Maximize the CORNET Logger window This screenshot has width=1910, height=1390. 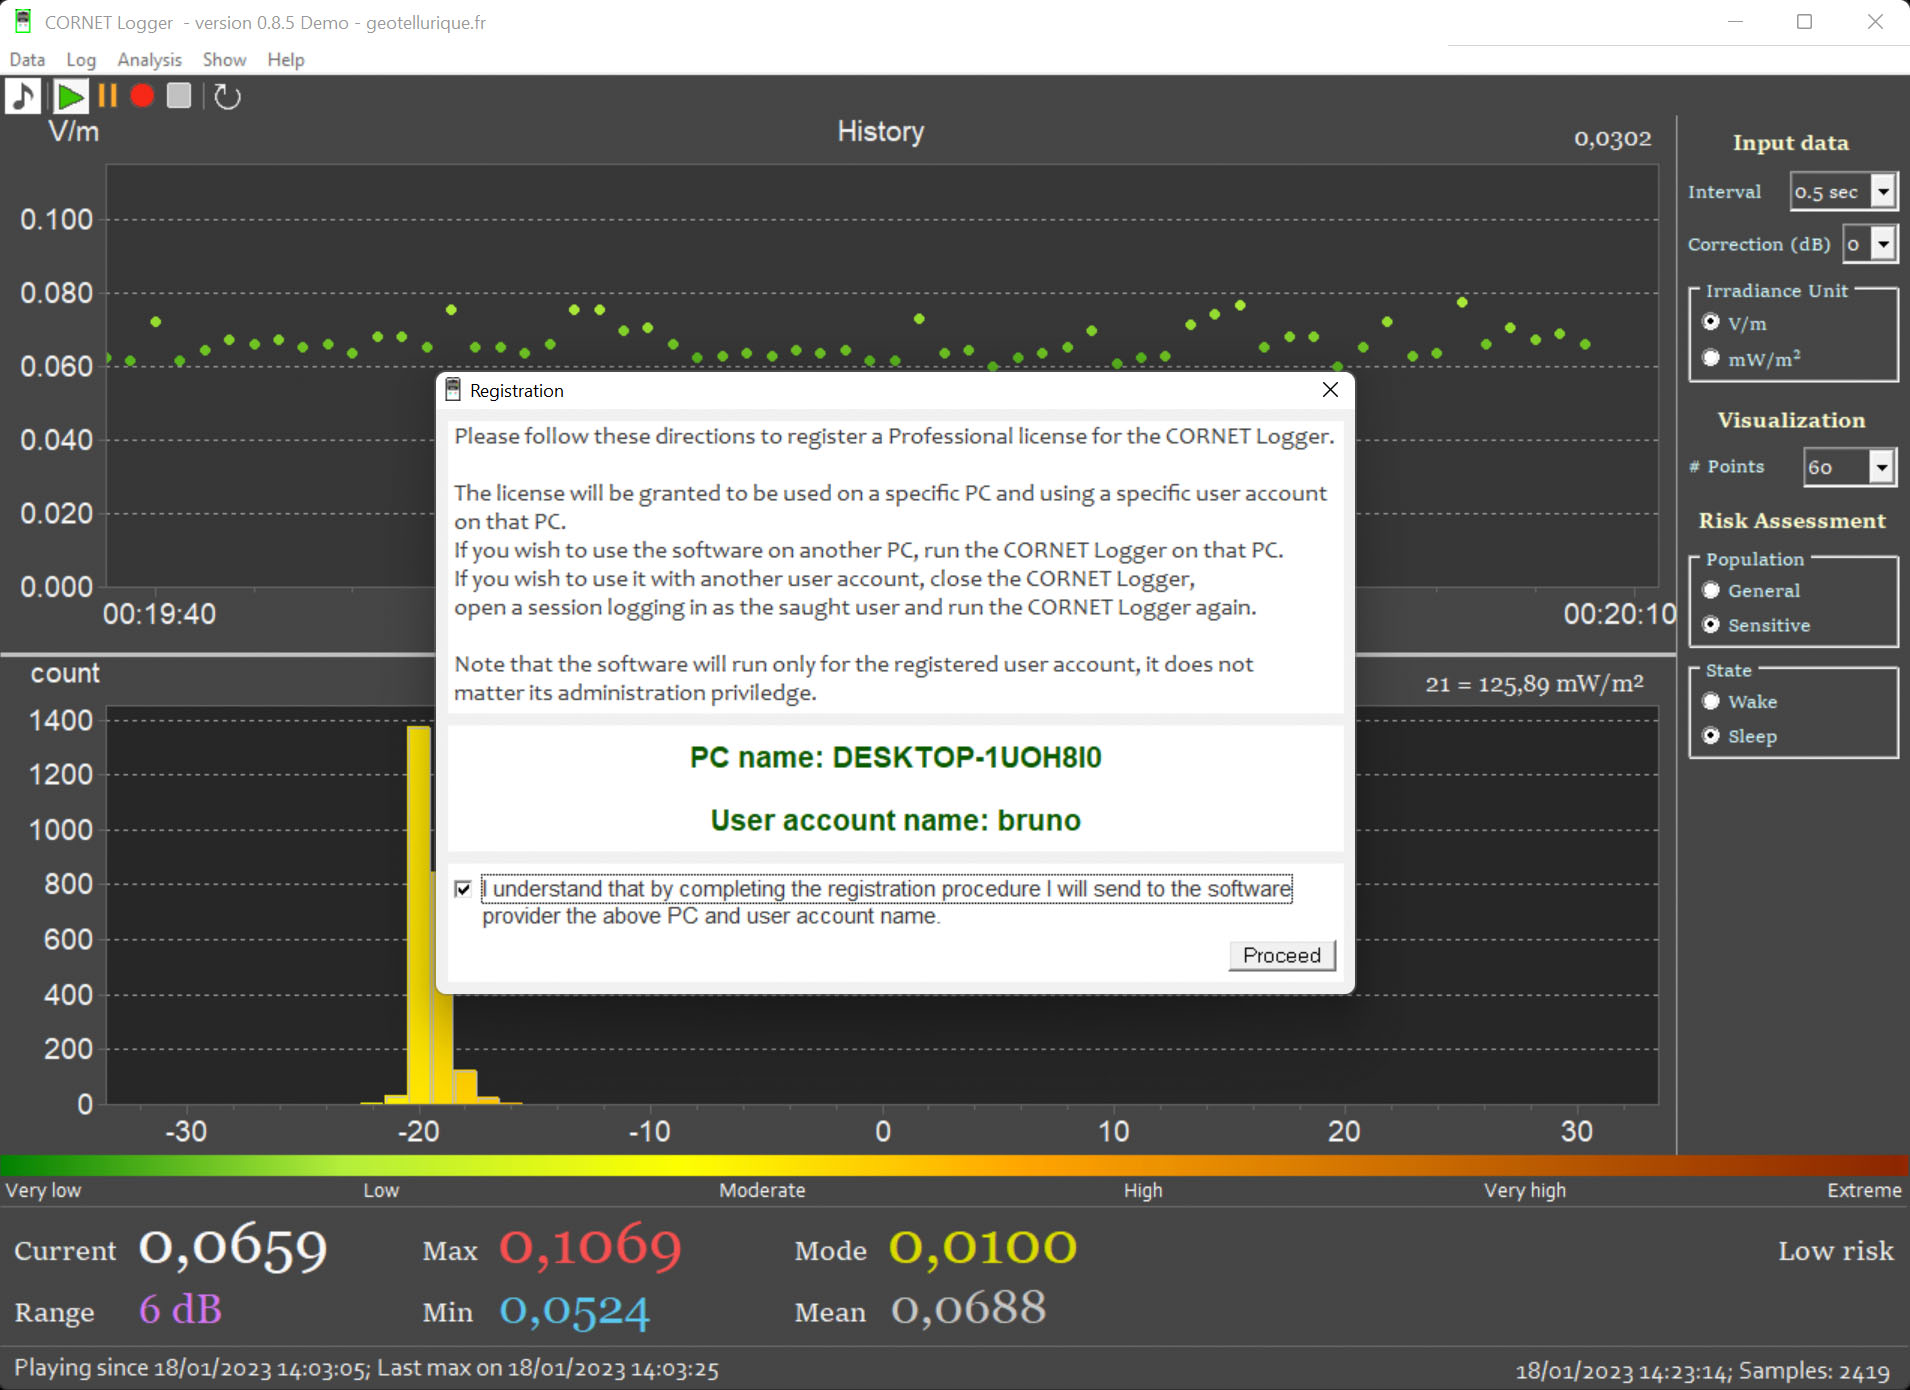(x=1804, y=22)
